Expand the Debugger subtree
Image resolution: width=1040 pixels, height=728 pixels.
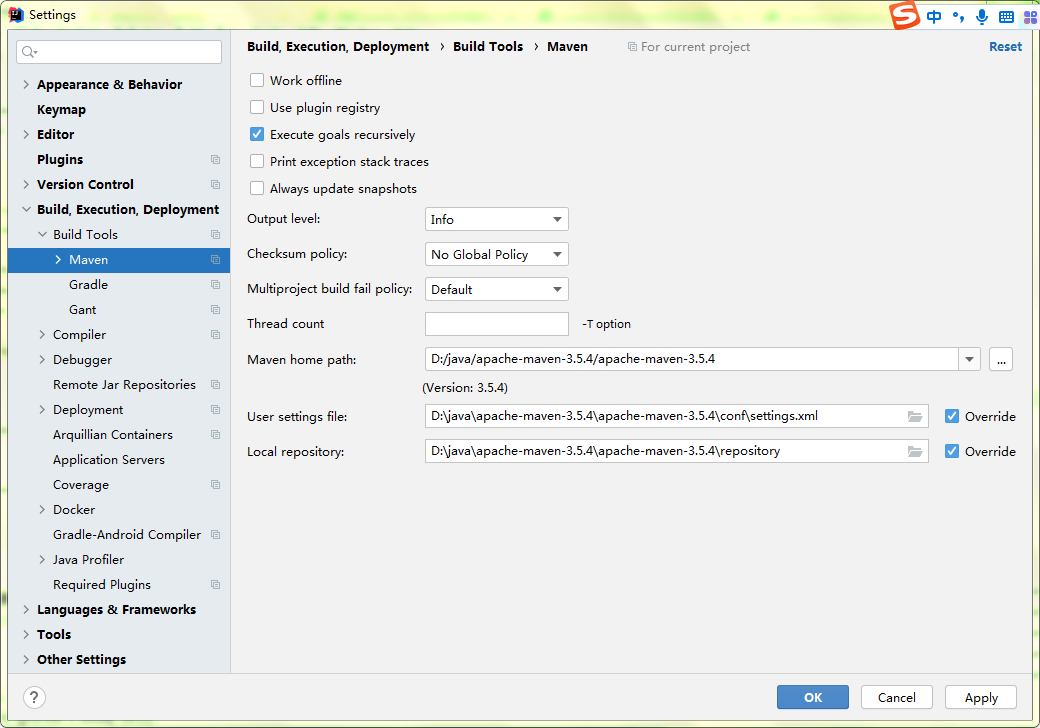[42, 359]
